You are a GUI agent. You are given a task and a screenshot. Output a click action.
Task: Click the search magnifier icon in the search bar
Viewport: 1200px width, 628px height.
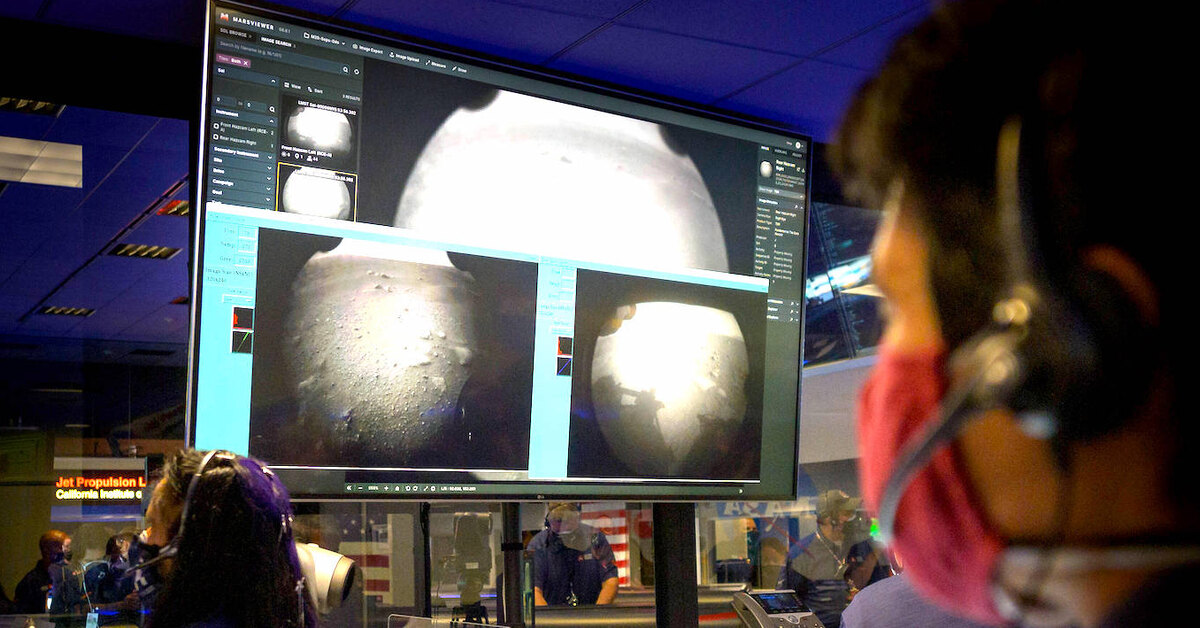[345, 71]
